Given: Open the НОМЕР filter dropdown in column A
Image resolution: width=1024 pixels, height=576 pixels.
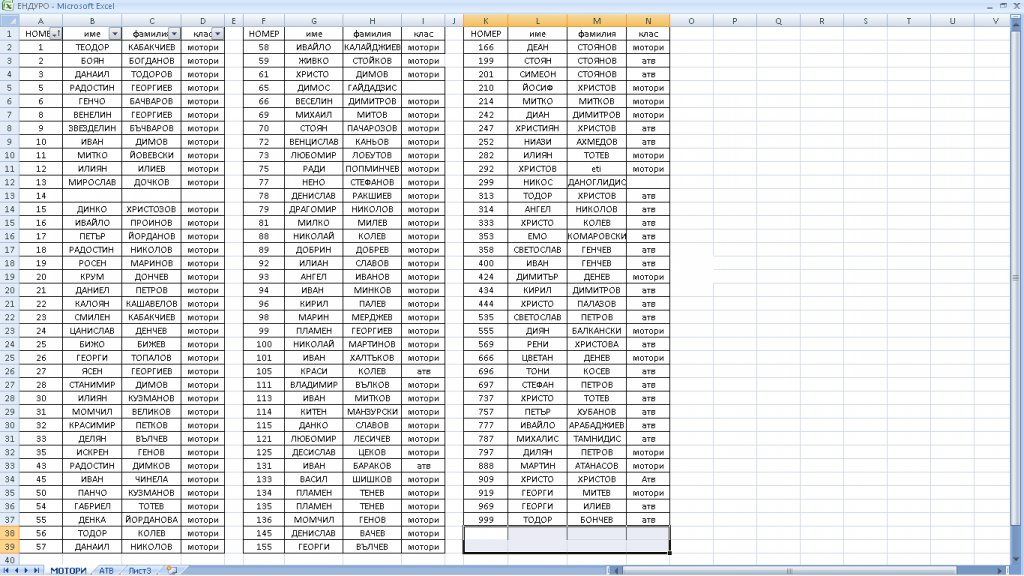Looking at the screenshot, I should [55, 34].
